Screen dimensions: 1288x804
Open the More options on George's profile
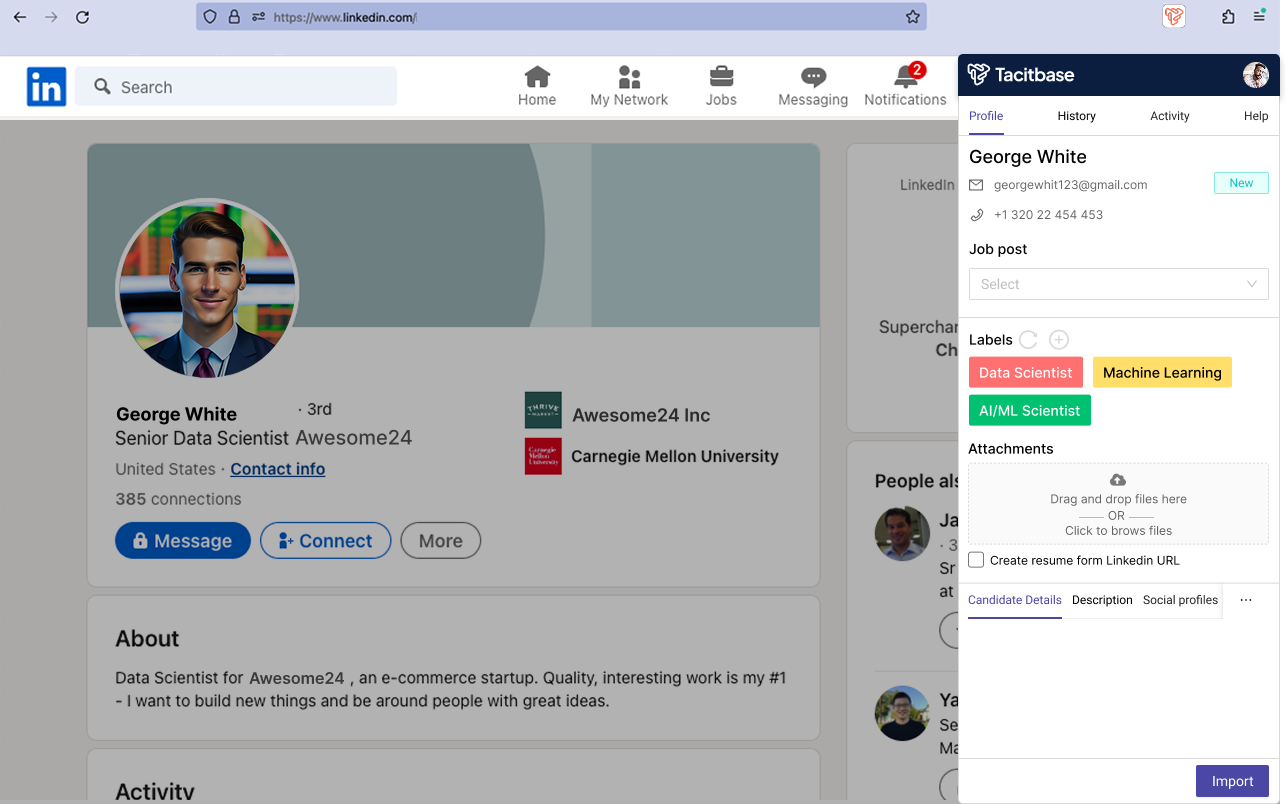[x=440, y=541]
